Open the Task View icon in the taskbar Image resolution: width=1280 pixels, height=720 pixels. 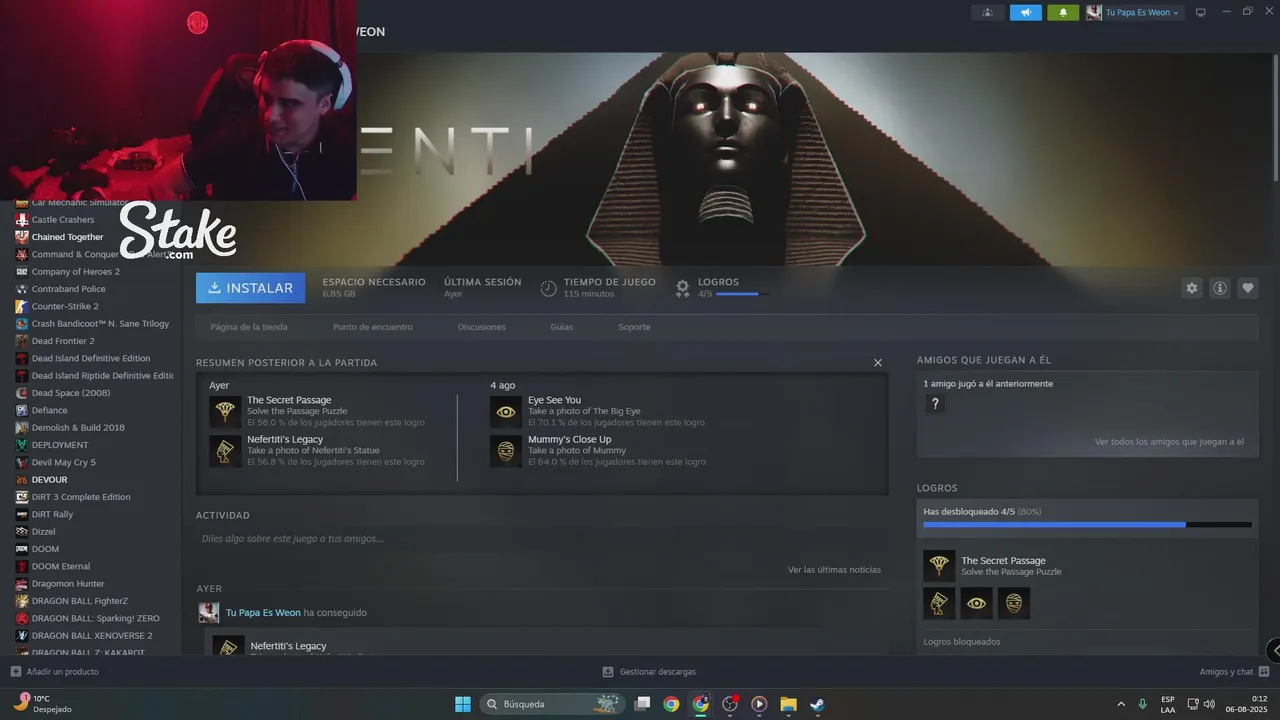[643, 704]
